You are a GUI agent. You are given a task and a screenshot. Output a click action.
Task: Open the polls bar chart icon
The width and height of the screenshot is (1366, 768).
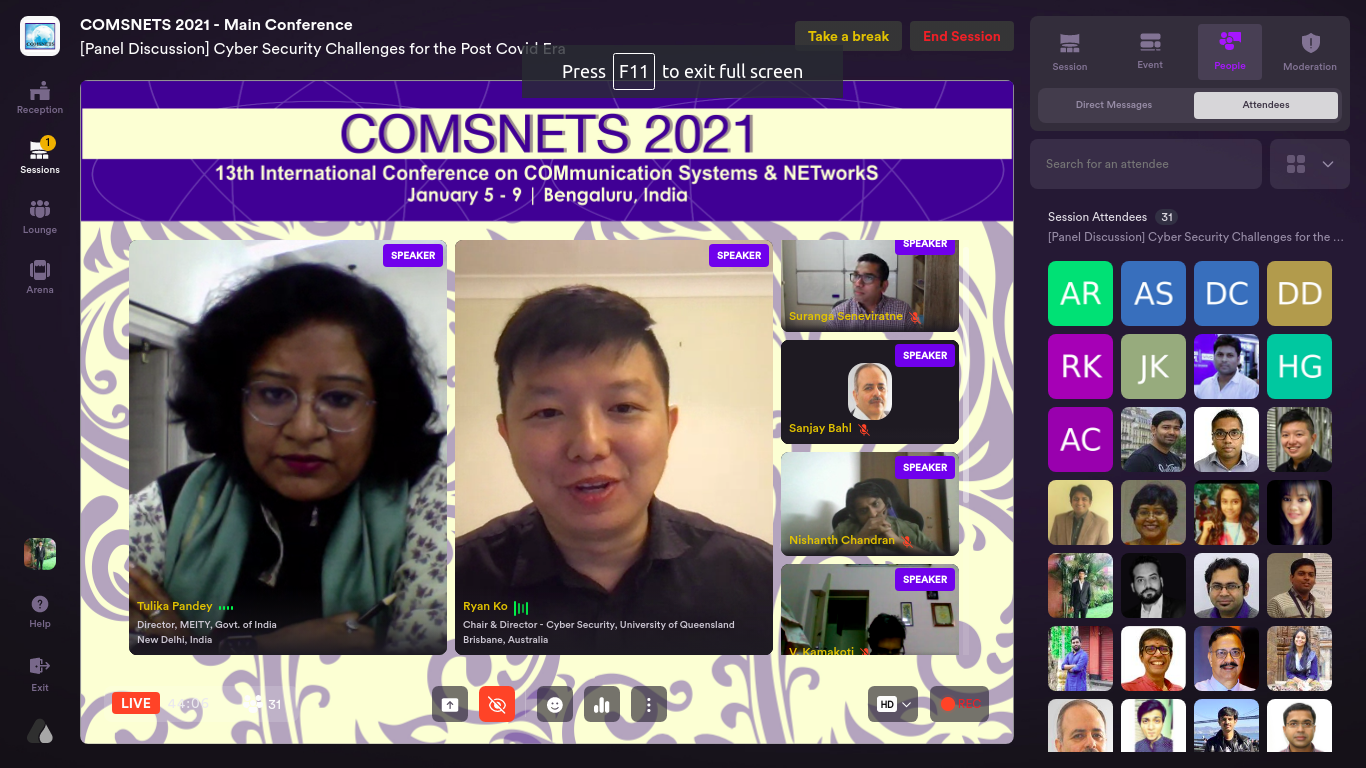tap(602, 705)
